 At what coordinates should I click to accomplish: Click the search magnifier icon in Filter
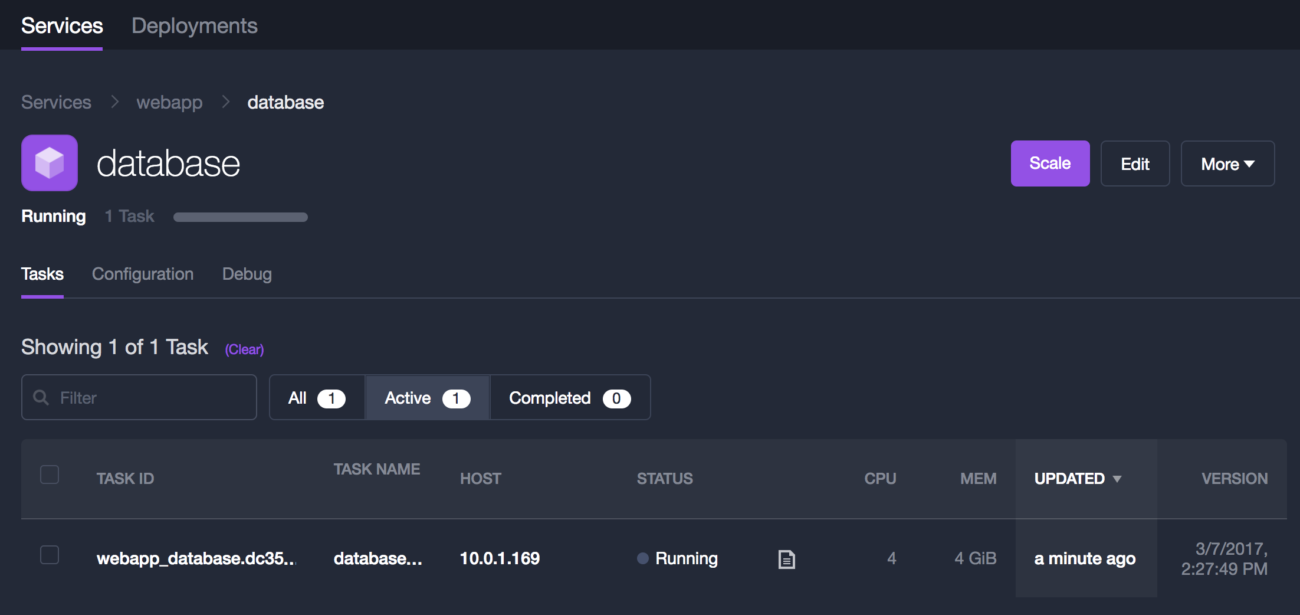[x=41, y=398]
